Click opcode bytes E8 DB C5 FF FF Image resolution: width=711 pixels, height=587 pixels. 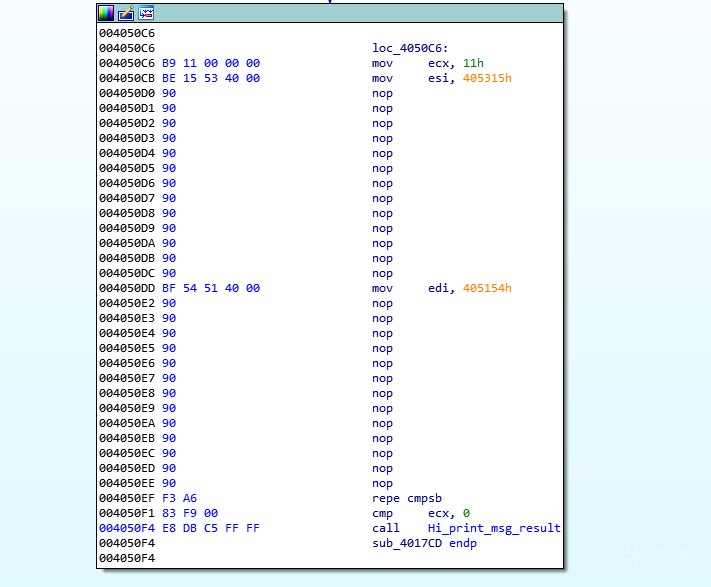[211, 528]
